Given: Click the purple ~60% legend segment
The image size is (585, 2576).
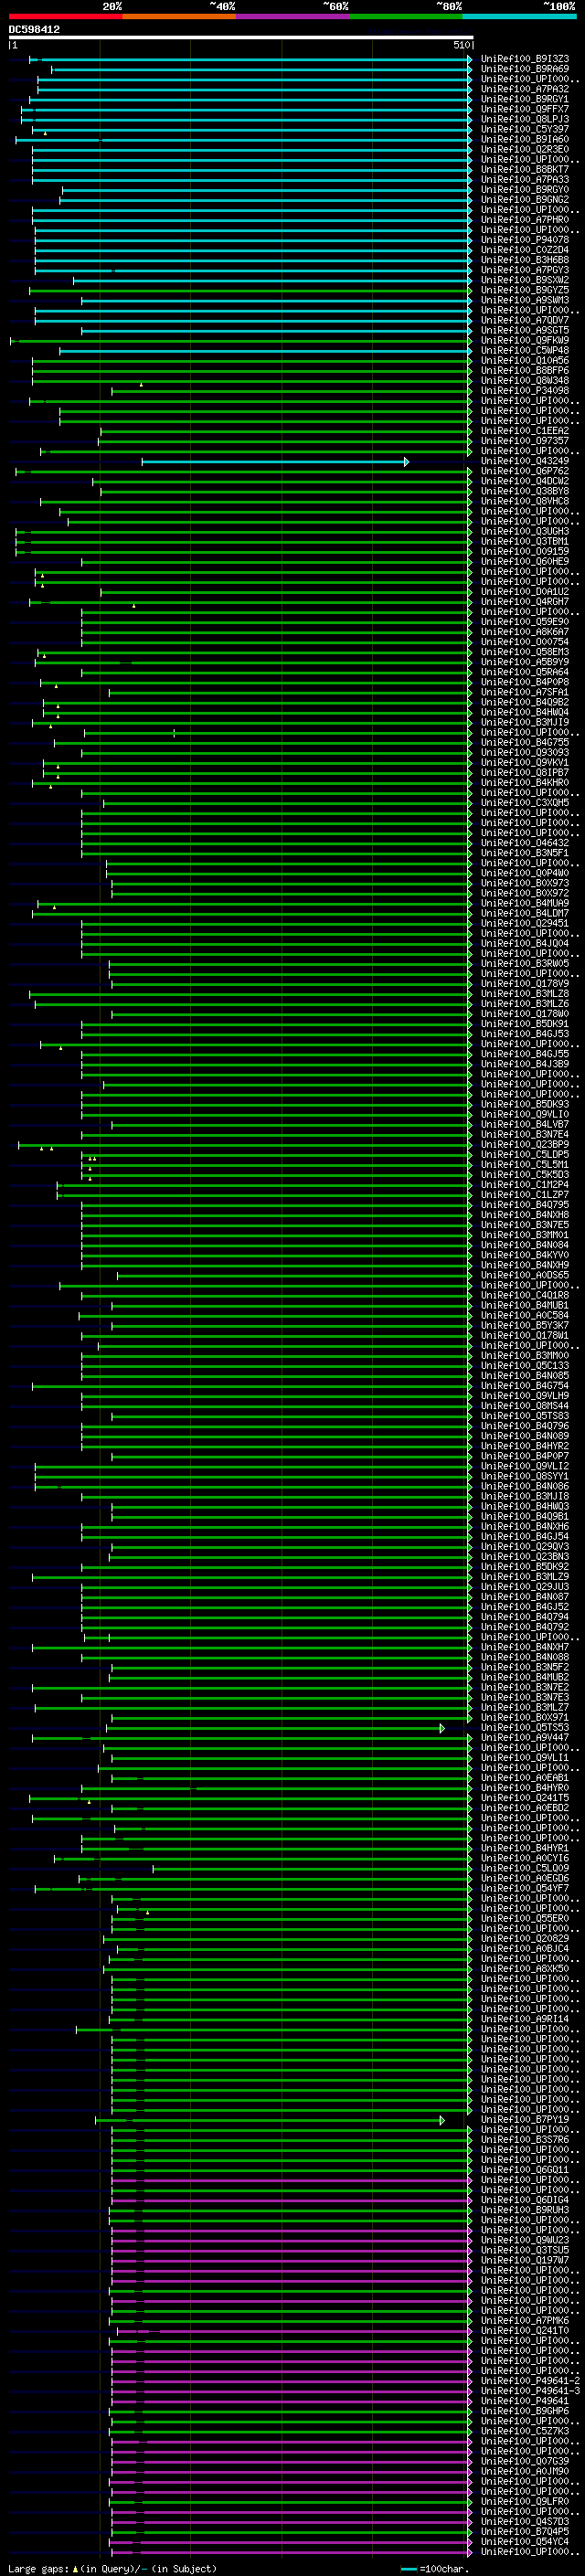Looking at the screenshot, I should (293, 16).
